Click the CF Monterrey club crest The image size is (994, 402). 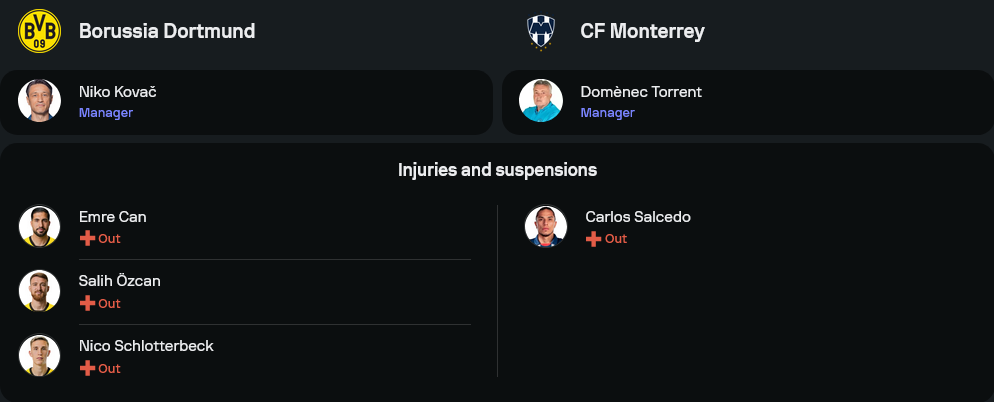(x=541, y=31)
